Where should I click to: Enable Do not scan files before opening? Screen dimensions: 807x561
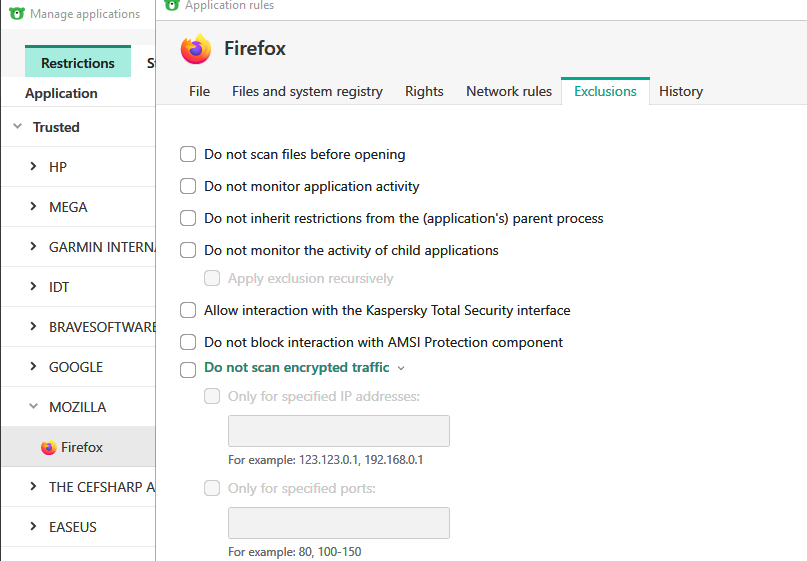[x=188, y=154]
